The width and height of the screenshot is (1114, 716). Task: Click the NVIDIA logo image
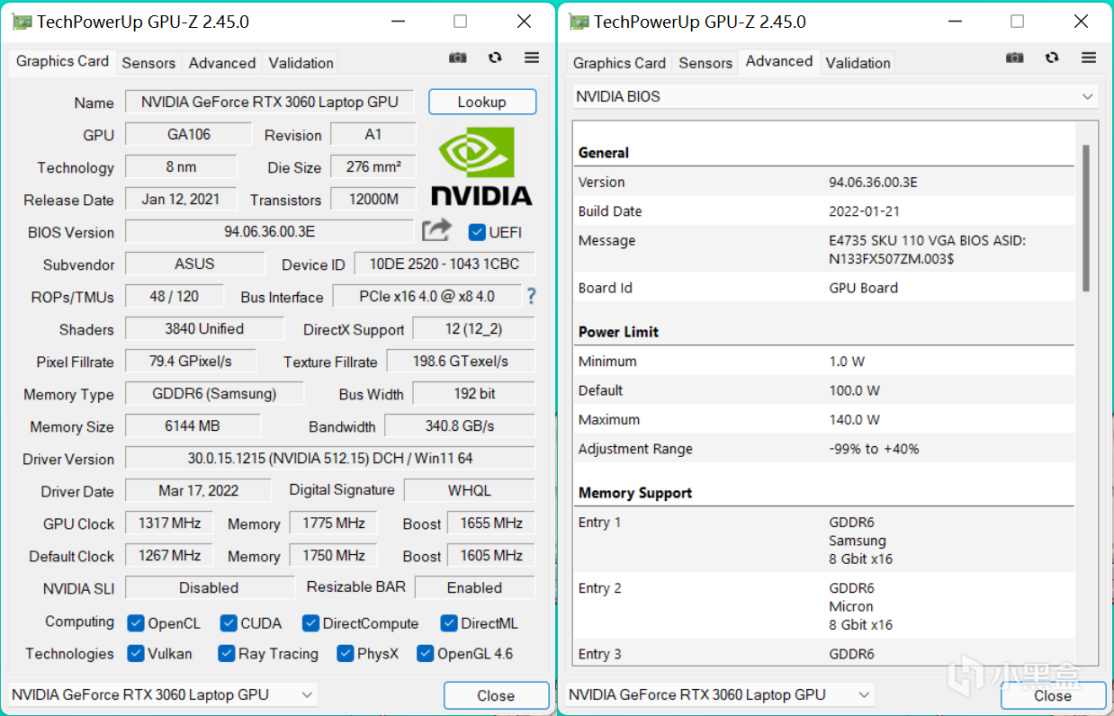tap(482, 166)
